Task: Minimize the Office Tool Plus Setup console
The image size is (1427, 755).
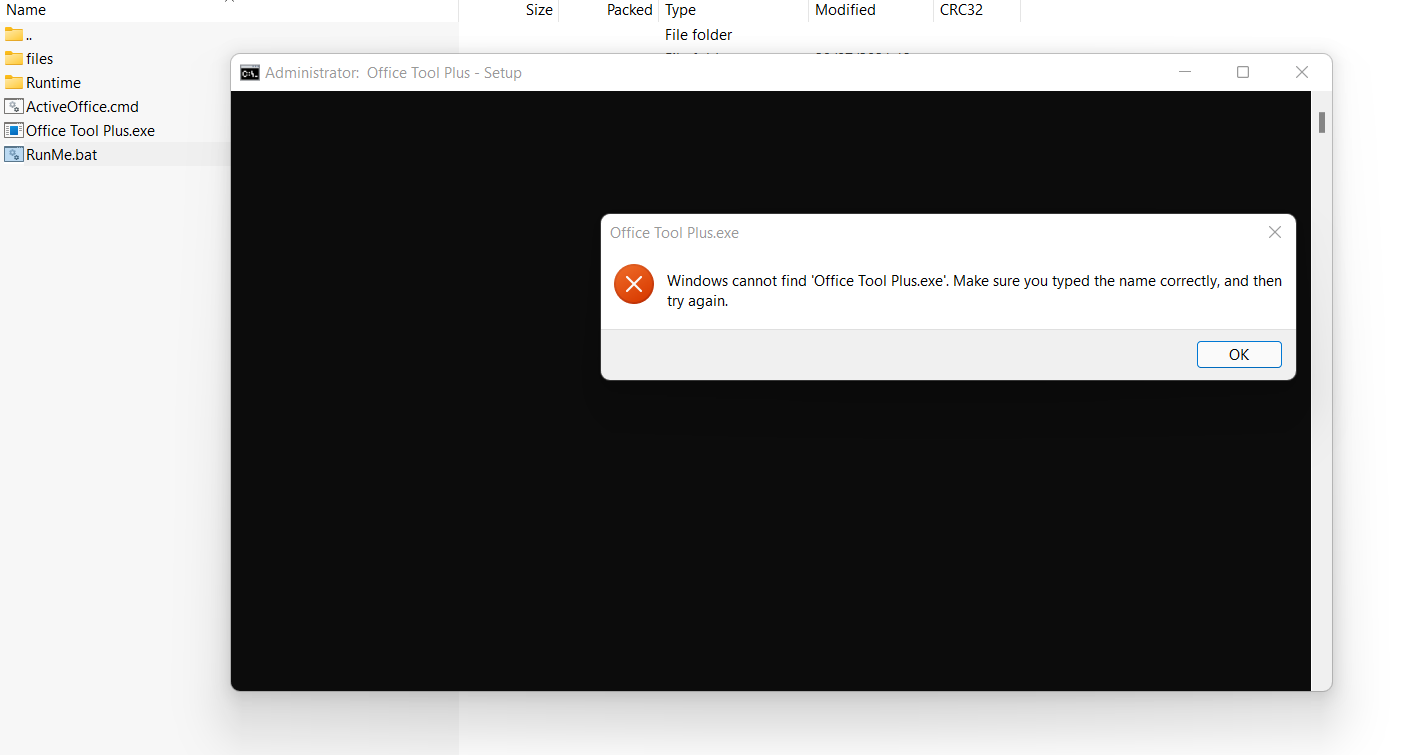Action: click(x=1185, y=72)
